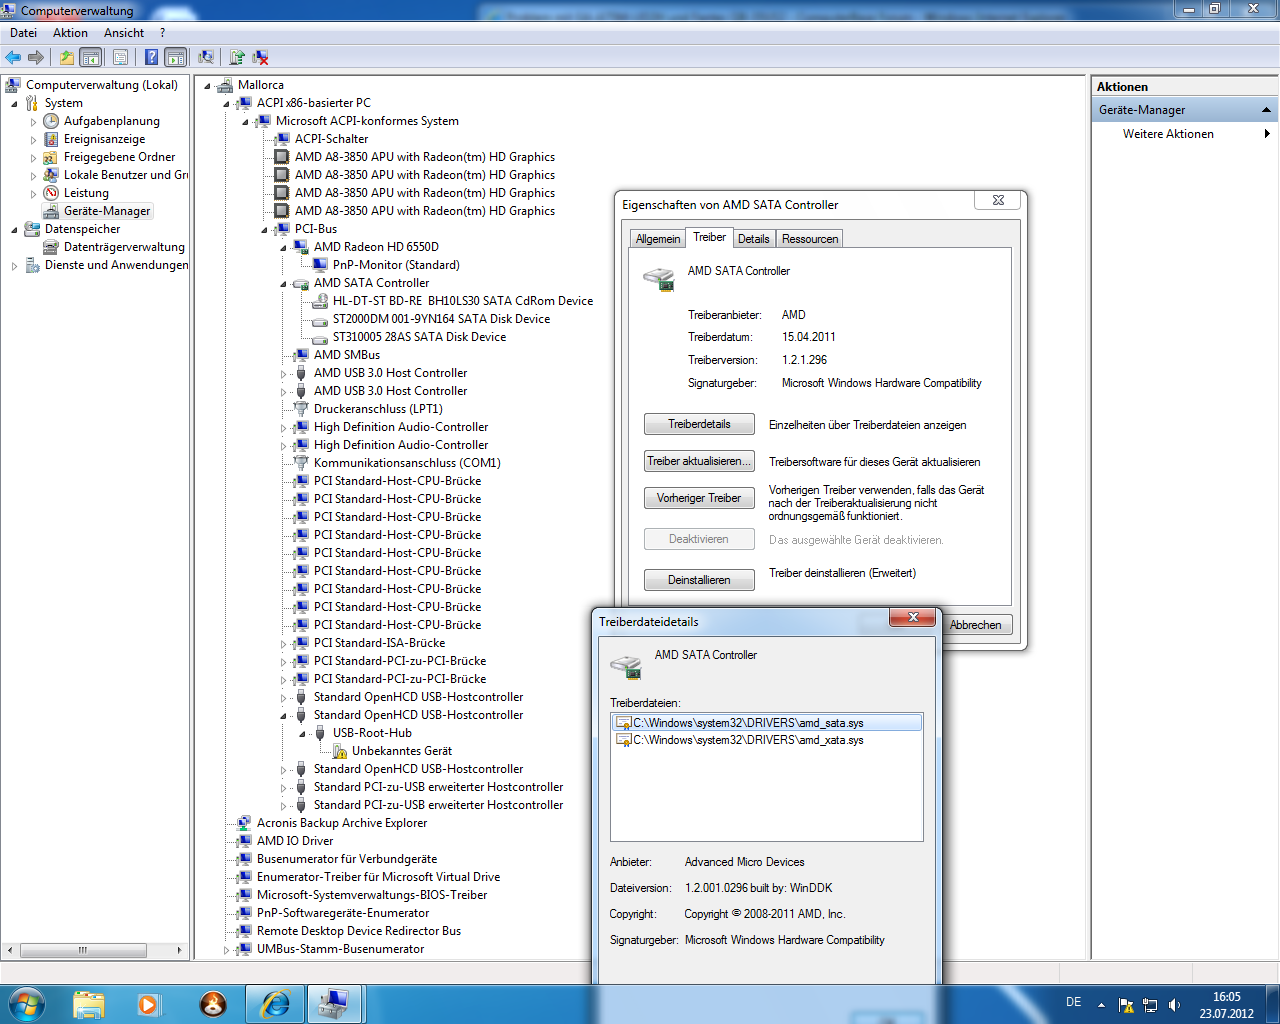Click Scan for hardware changes icon
Image resolution: width=1280 pixels, height=1024 pixels.
[x=206, y=57]
